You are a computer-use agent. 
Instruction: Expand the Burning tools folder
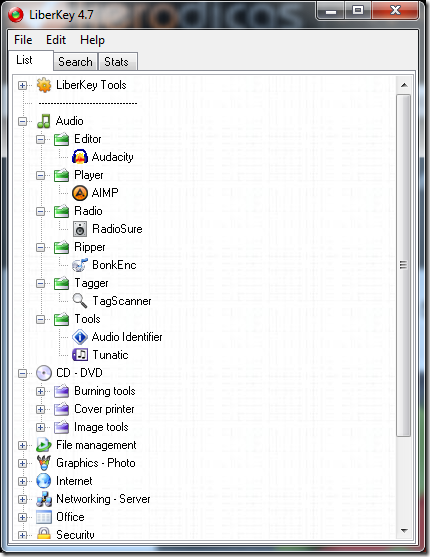click(41, 391)
